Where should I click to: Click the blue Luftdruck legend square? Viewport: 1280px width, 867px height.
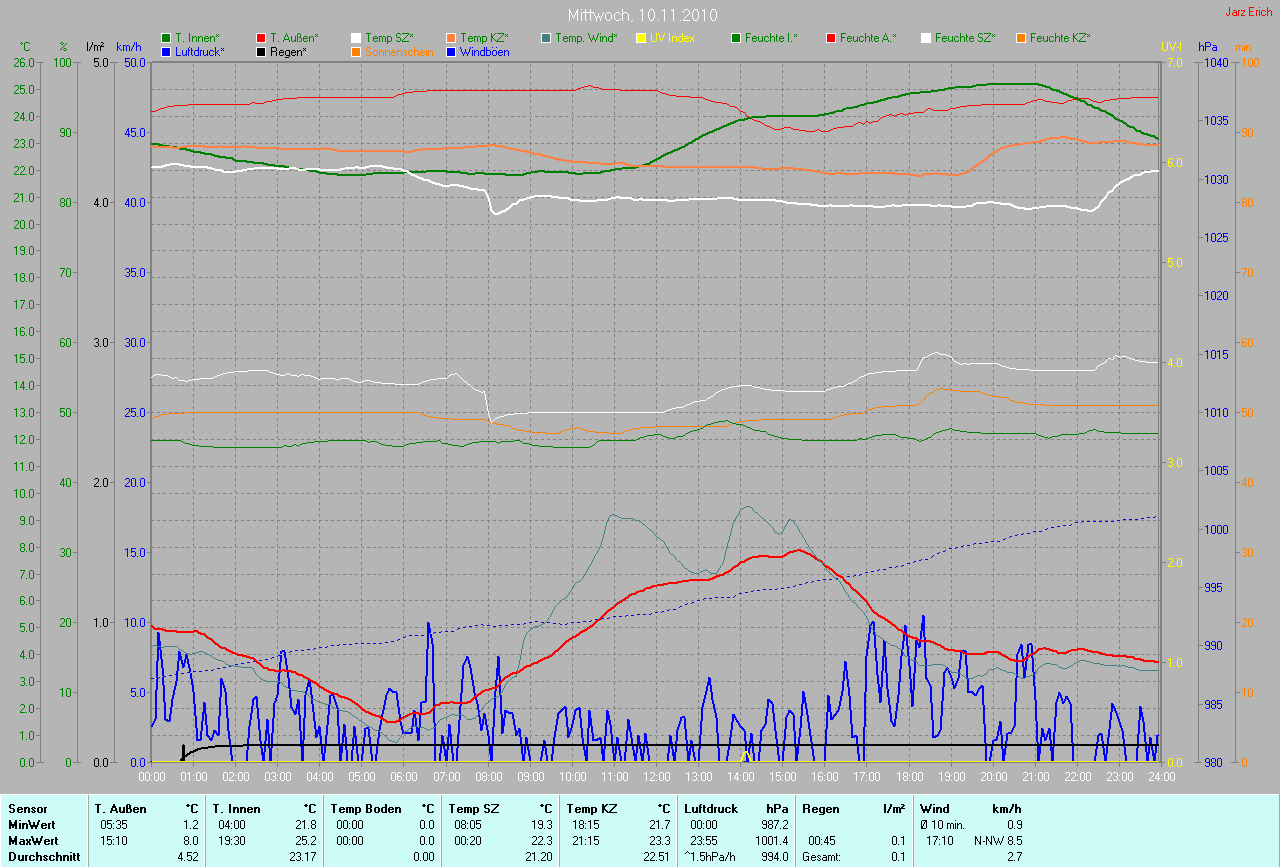[166, 51]
